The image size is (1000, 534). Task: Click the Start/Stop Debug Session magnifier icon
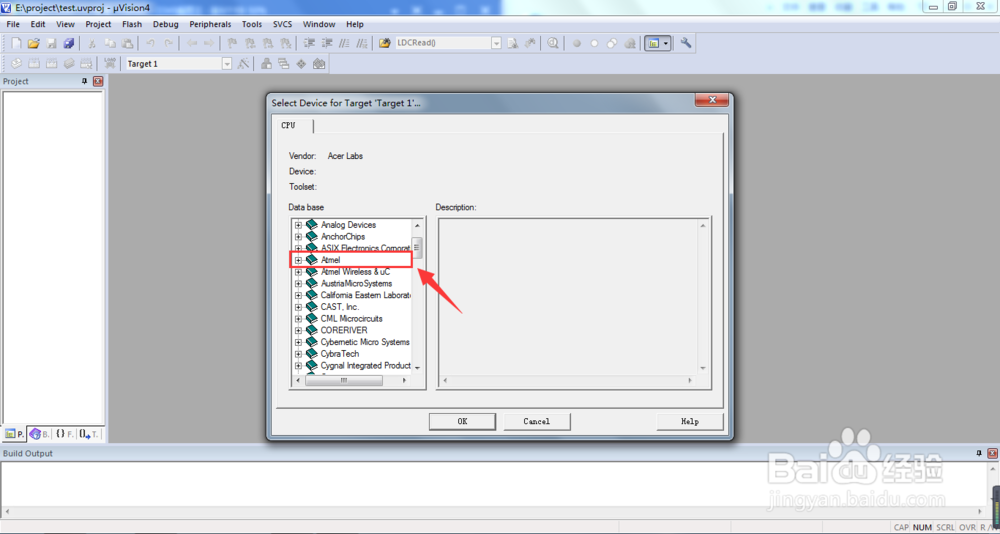click(553, 43)
